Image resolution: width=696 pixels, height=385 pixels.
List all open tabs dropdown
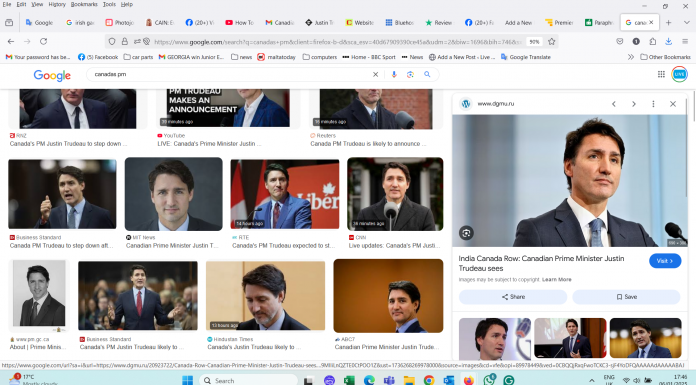(686, 22)
